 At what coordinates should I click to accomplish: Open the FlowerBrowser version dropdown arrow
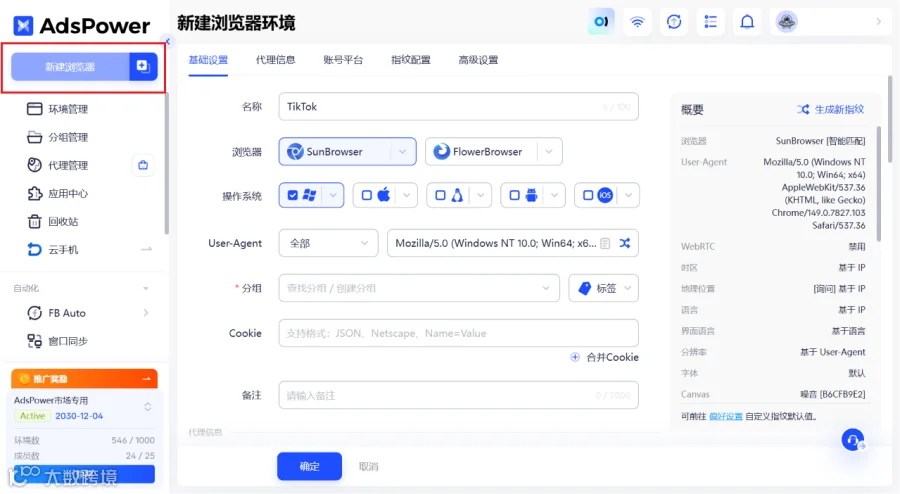[549, 151]
